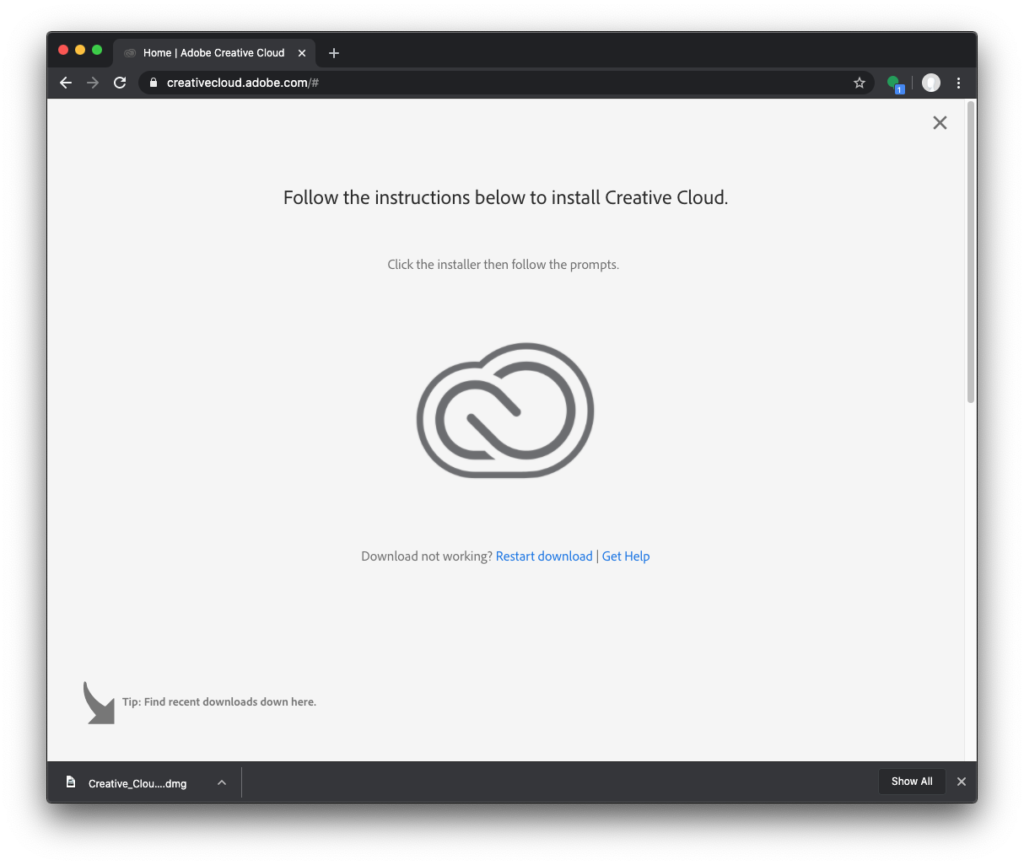Close the install instructions overlay
This screenshot has width=1024, height=865.
[939, 123]
